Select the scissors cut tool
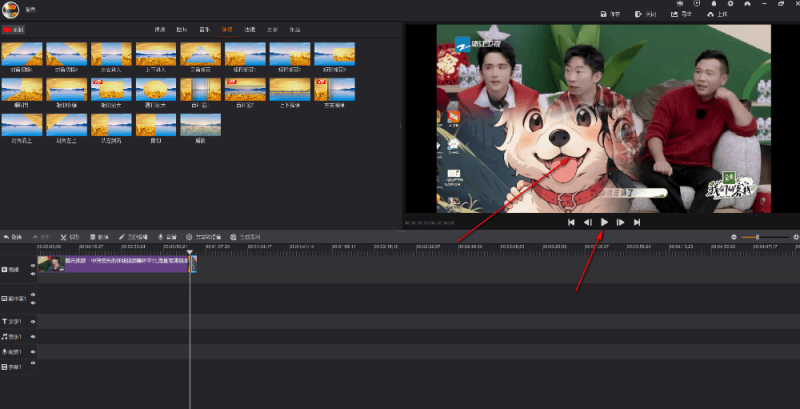The height and width of the screenshot is (409, 800). click(x=64, y=237)
